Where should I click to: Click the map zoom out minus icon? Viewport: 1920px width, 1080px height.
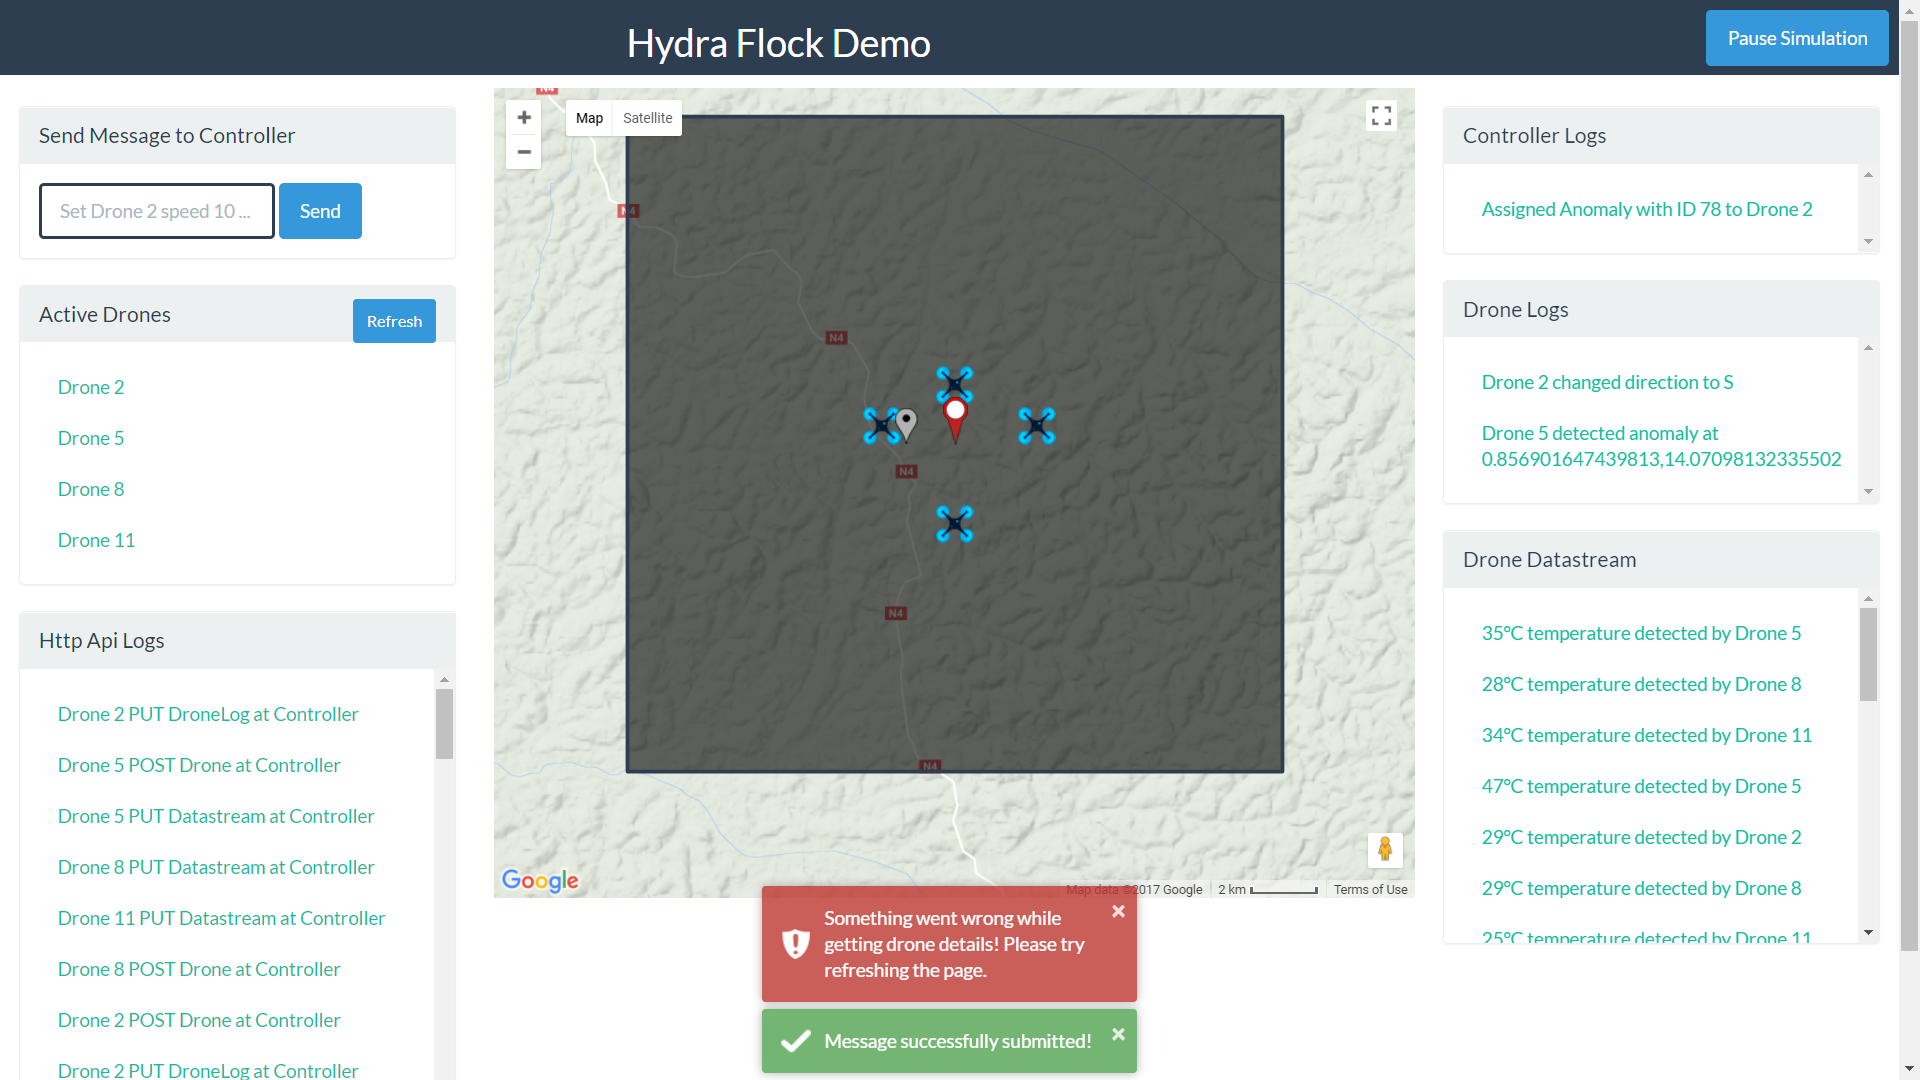524,152
